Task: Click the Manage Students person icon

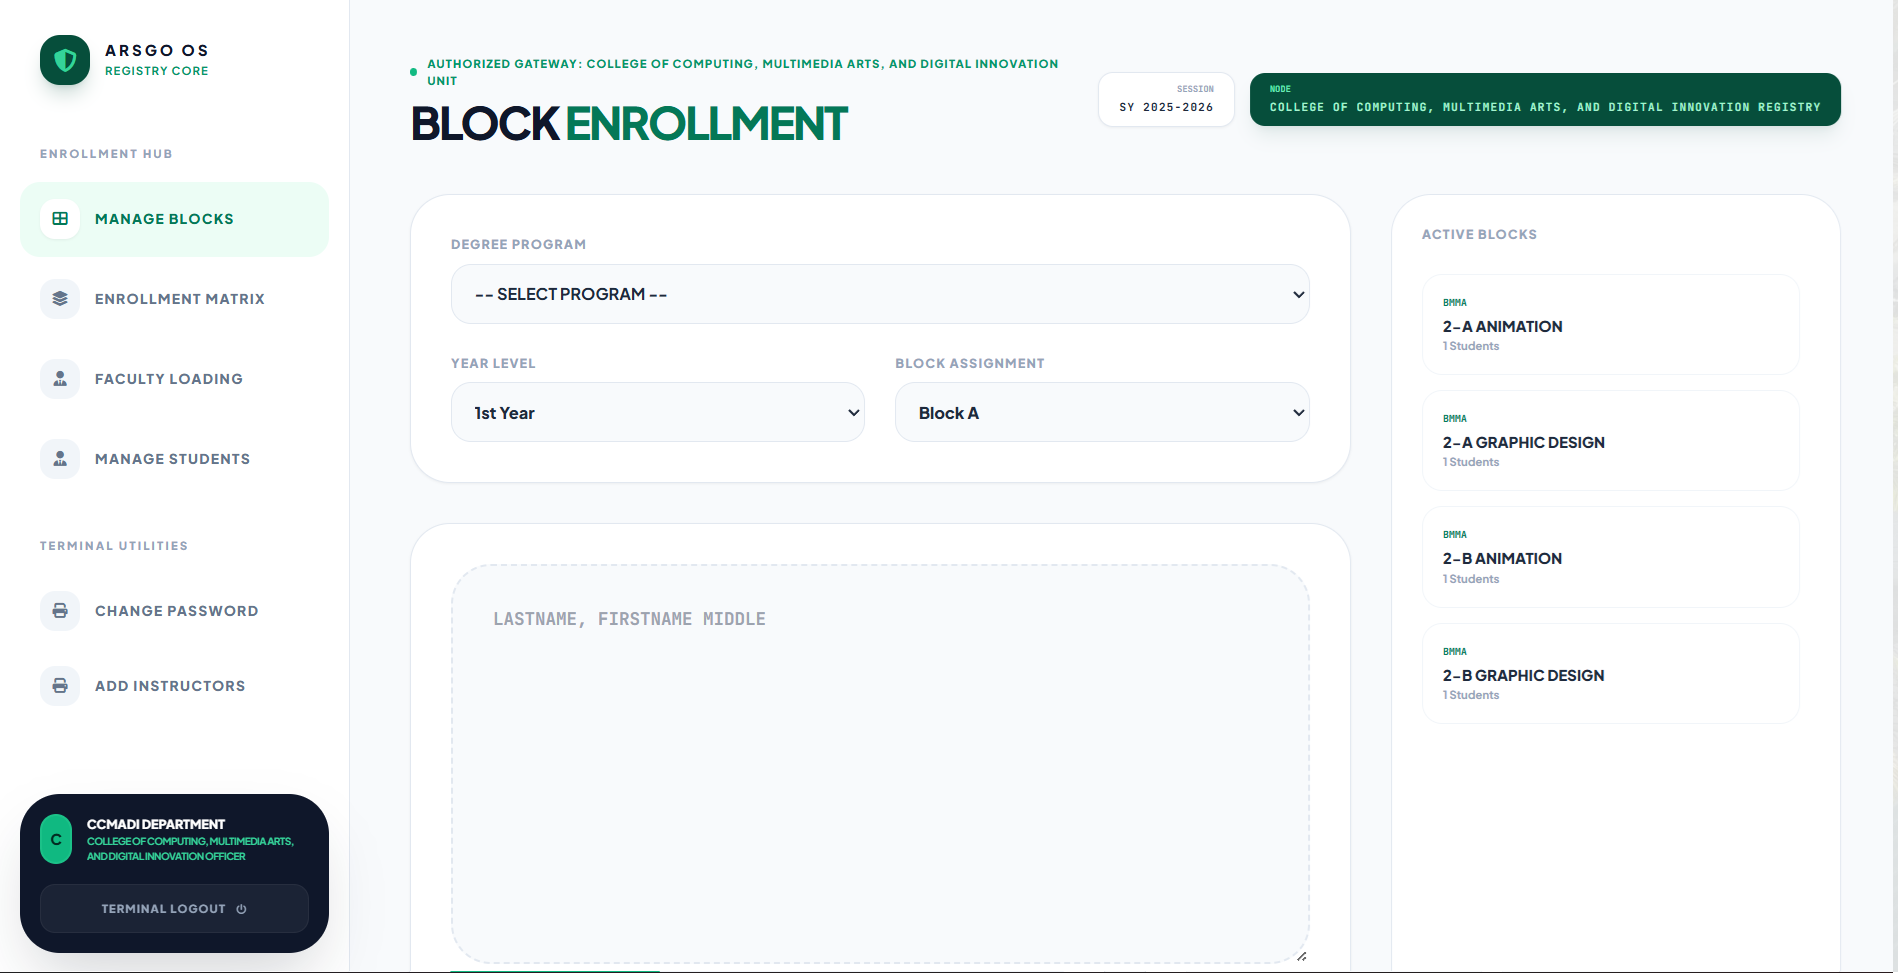Action: coord(60,459)
